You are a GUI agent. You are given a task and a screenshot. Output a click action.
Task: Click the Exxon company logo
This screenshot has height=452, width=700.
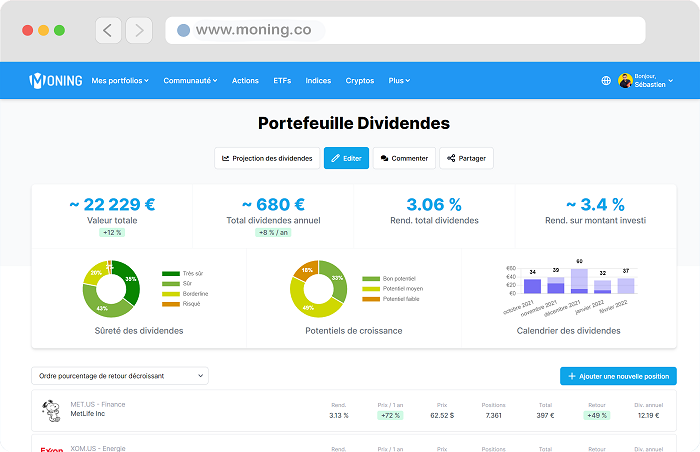[51, 449]
